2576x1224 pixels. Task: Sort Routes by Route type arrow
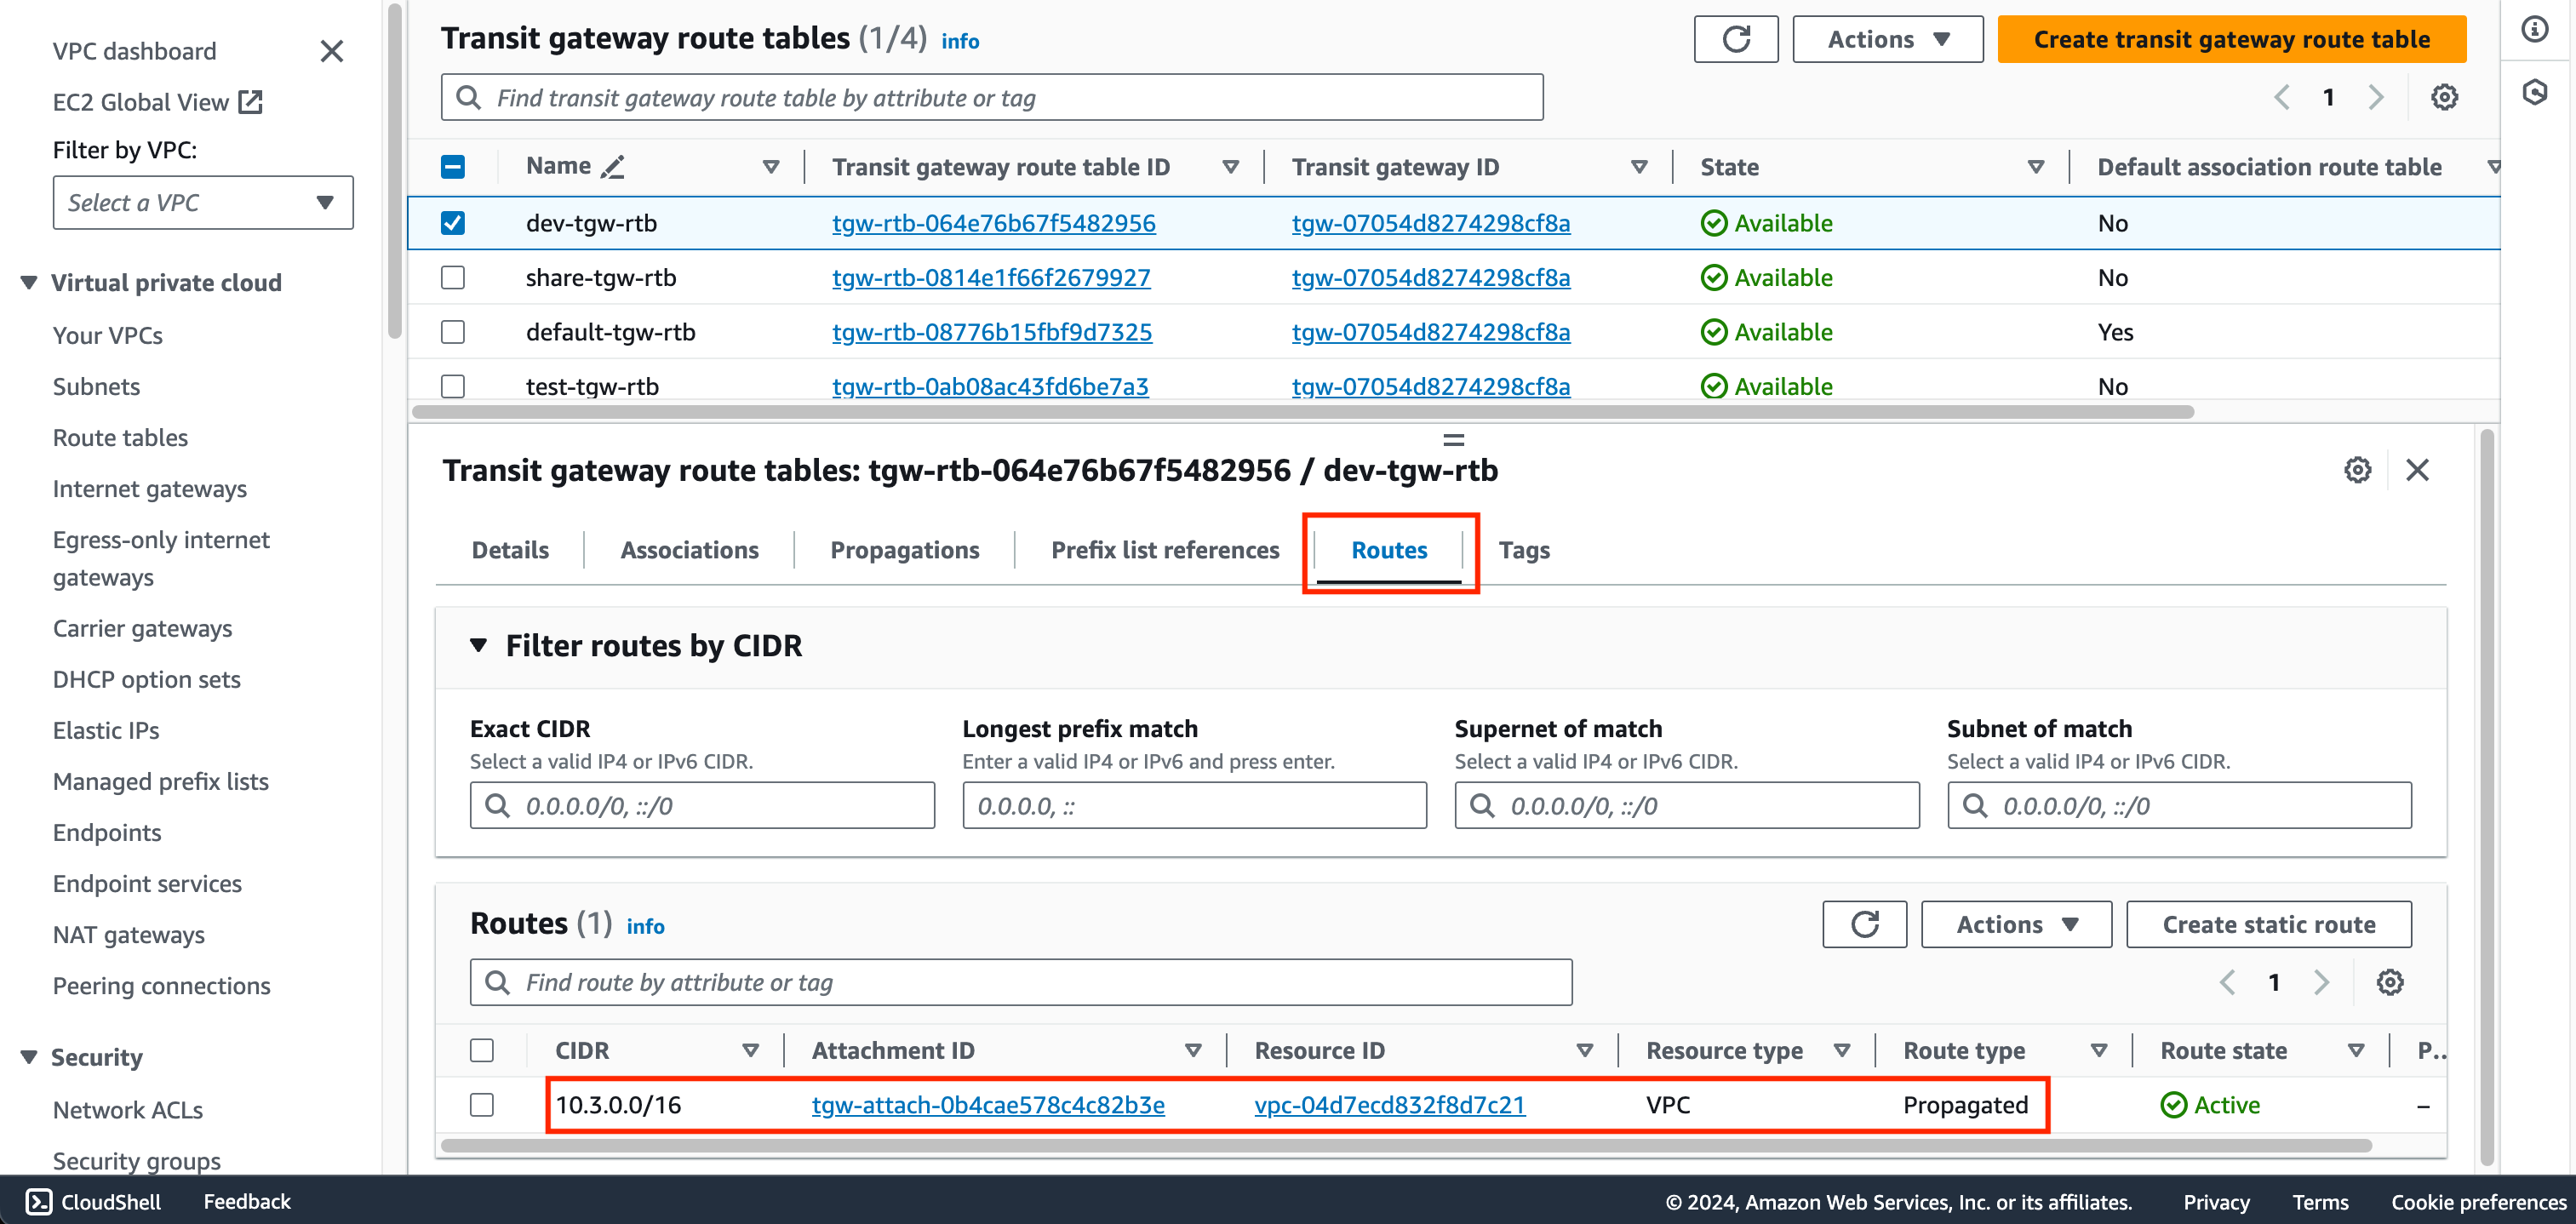click(2099, 1051)
